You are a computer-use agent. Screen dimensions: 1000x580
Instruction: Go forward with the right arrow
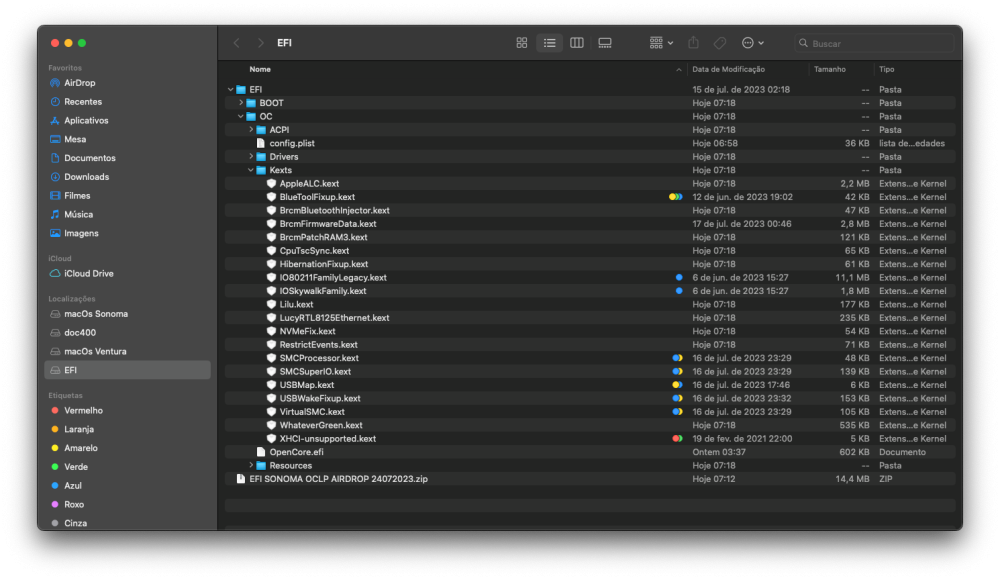260,43
